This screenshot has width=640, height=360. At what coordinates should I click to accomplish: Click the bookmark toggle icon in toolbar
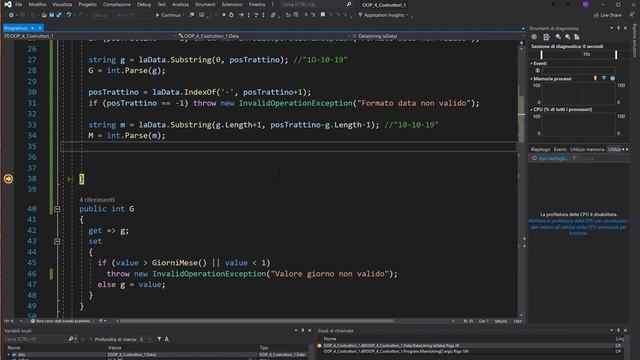323,15
